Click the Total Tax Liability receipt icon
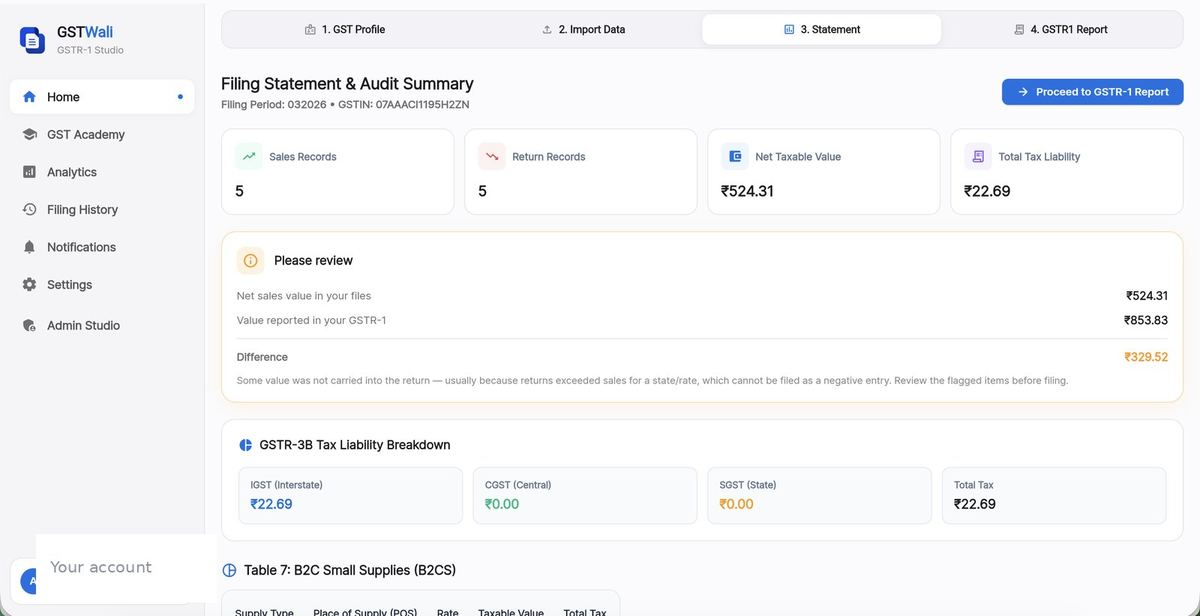Screen dimensions: 1200x616 coord(978,156)
